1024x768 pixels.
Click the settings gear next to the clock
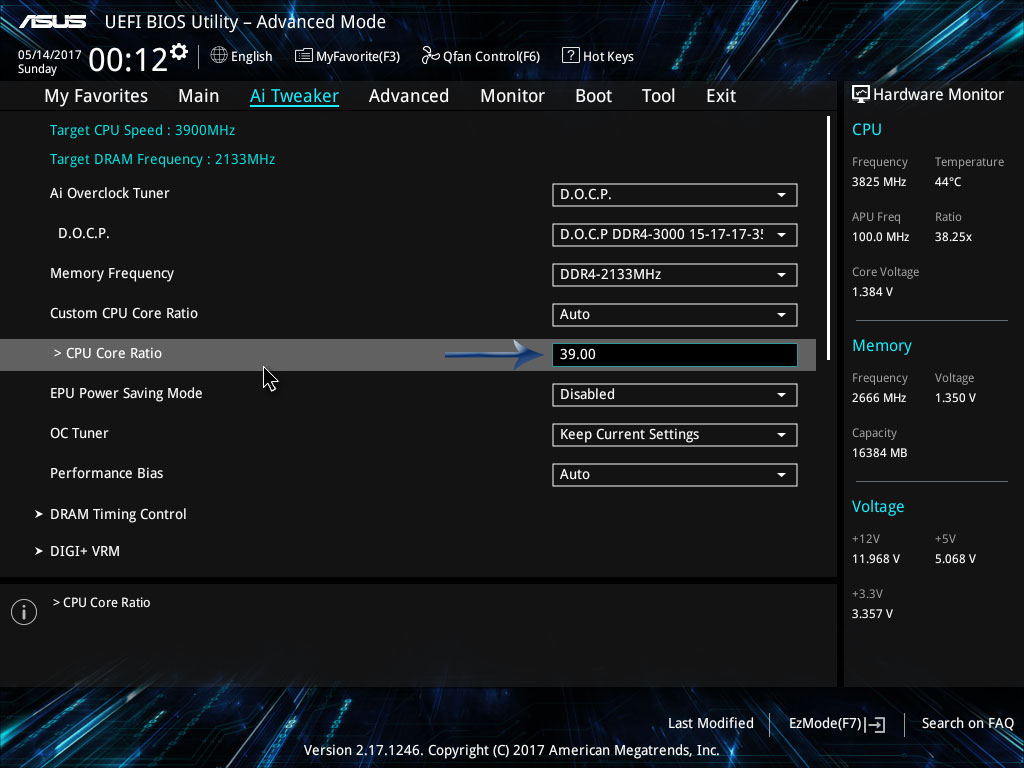tap(179, 52)
